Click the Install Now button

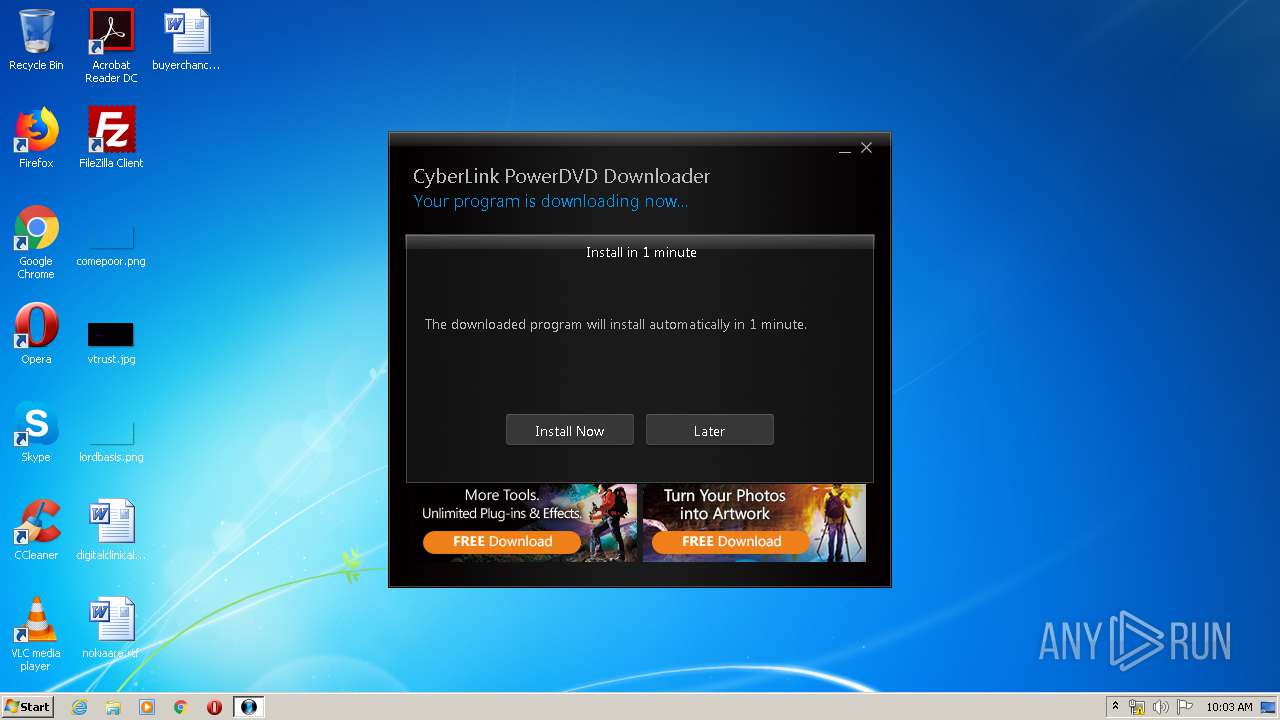coord(569,430)
